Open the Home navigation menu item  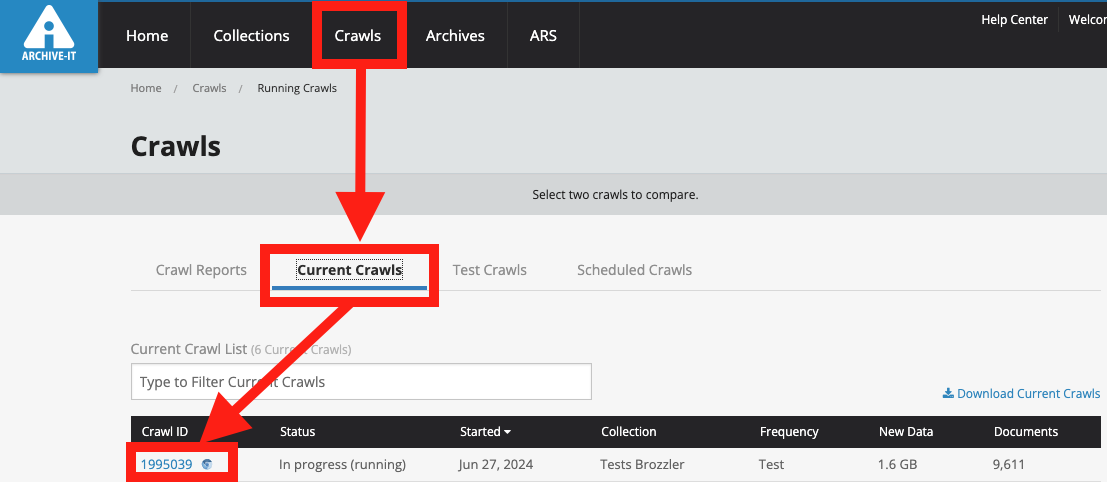(x=147, y=36)
